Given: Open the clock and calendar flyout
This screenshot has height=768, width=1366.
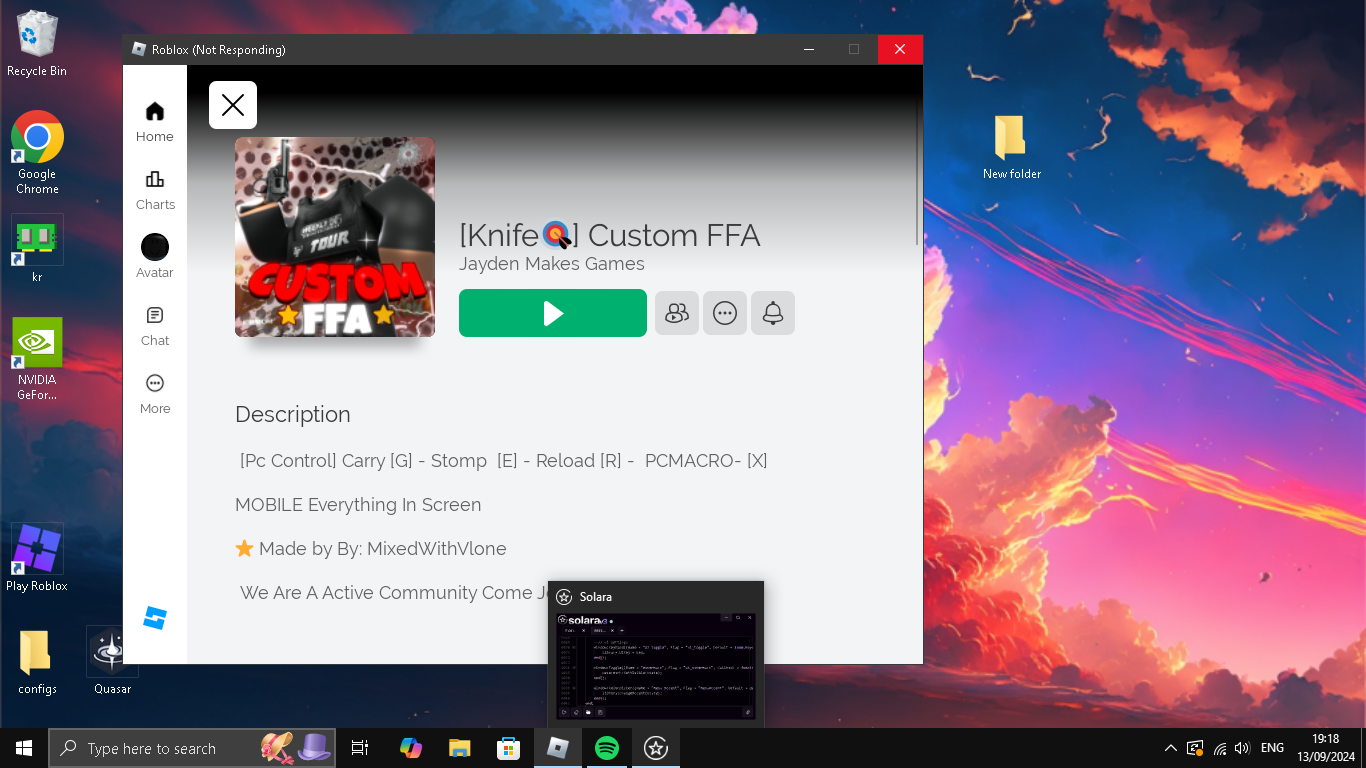Looking at the screenshot, I should (1326, 748).
